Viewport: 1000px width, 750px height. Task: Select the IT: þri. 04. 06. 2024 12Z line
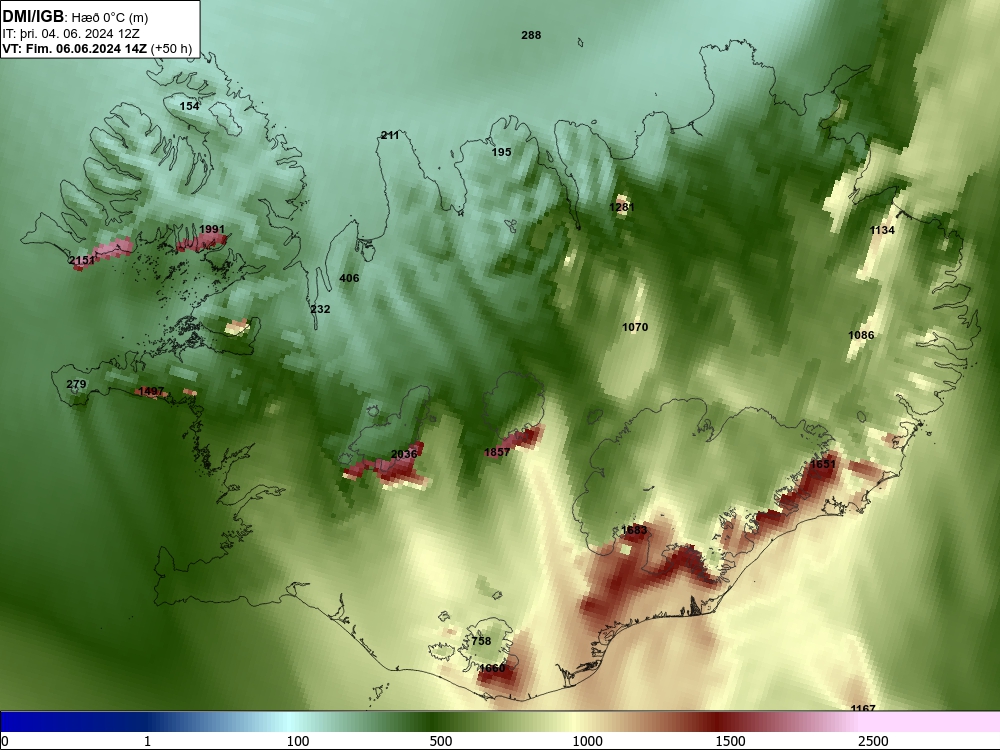(x=71, y=34)
